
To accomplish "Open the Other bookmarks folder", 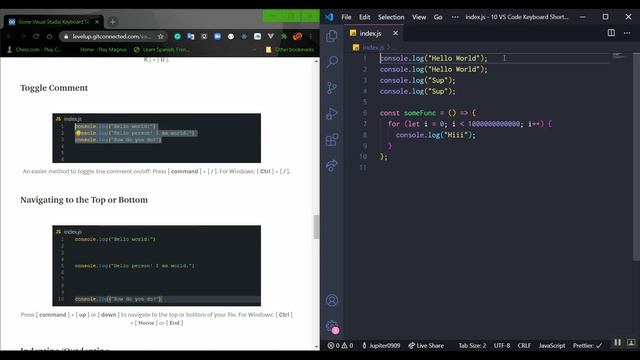I will [x=290, y=49].
